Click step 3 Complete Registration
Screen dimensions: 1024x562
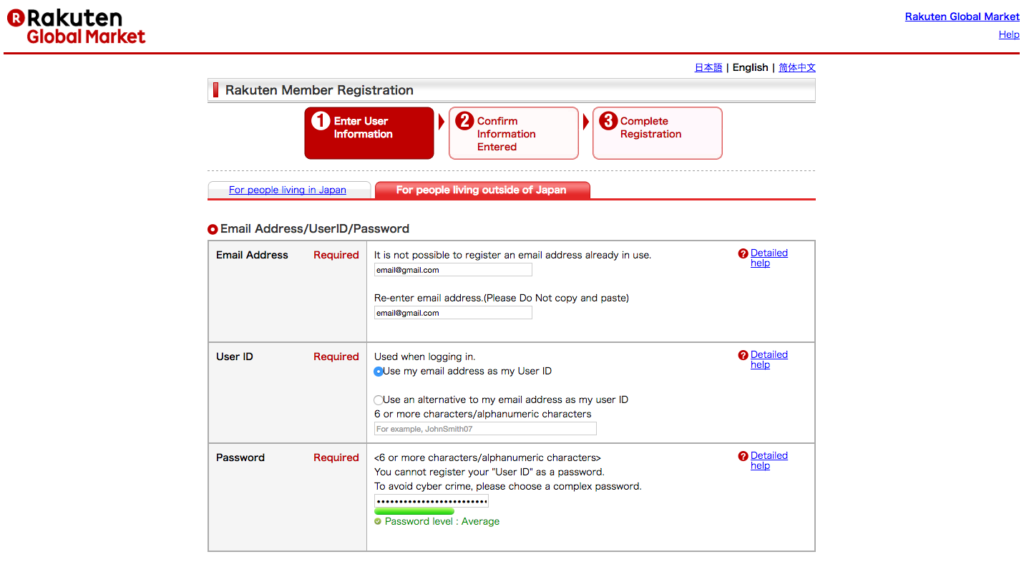tap(658, 133)
